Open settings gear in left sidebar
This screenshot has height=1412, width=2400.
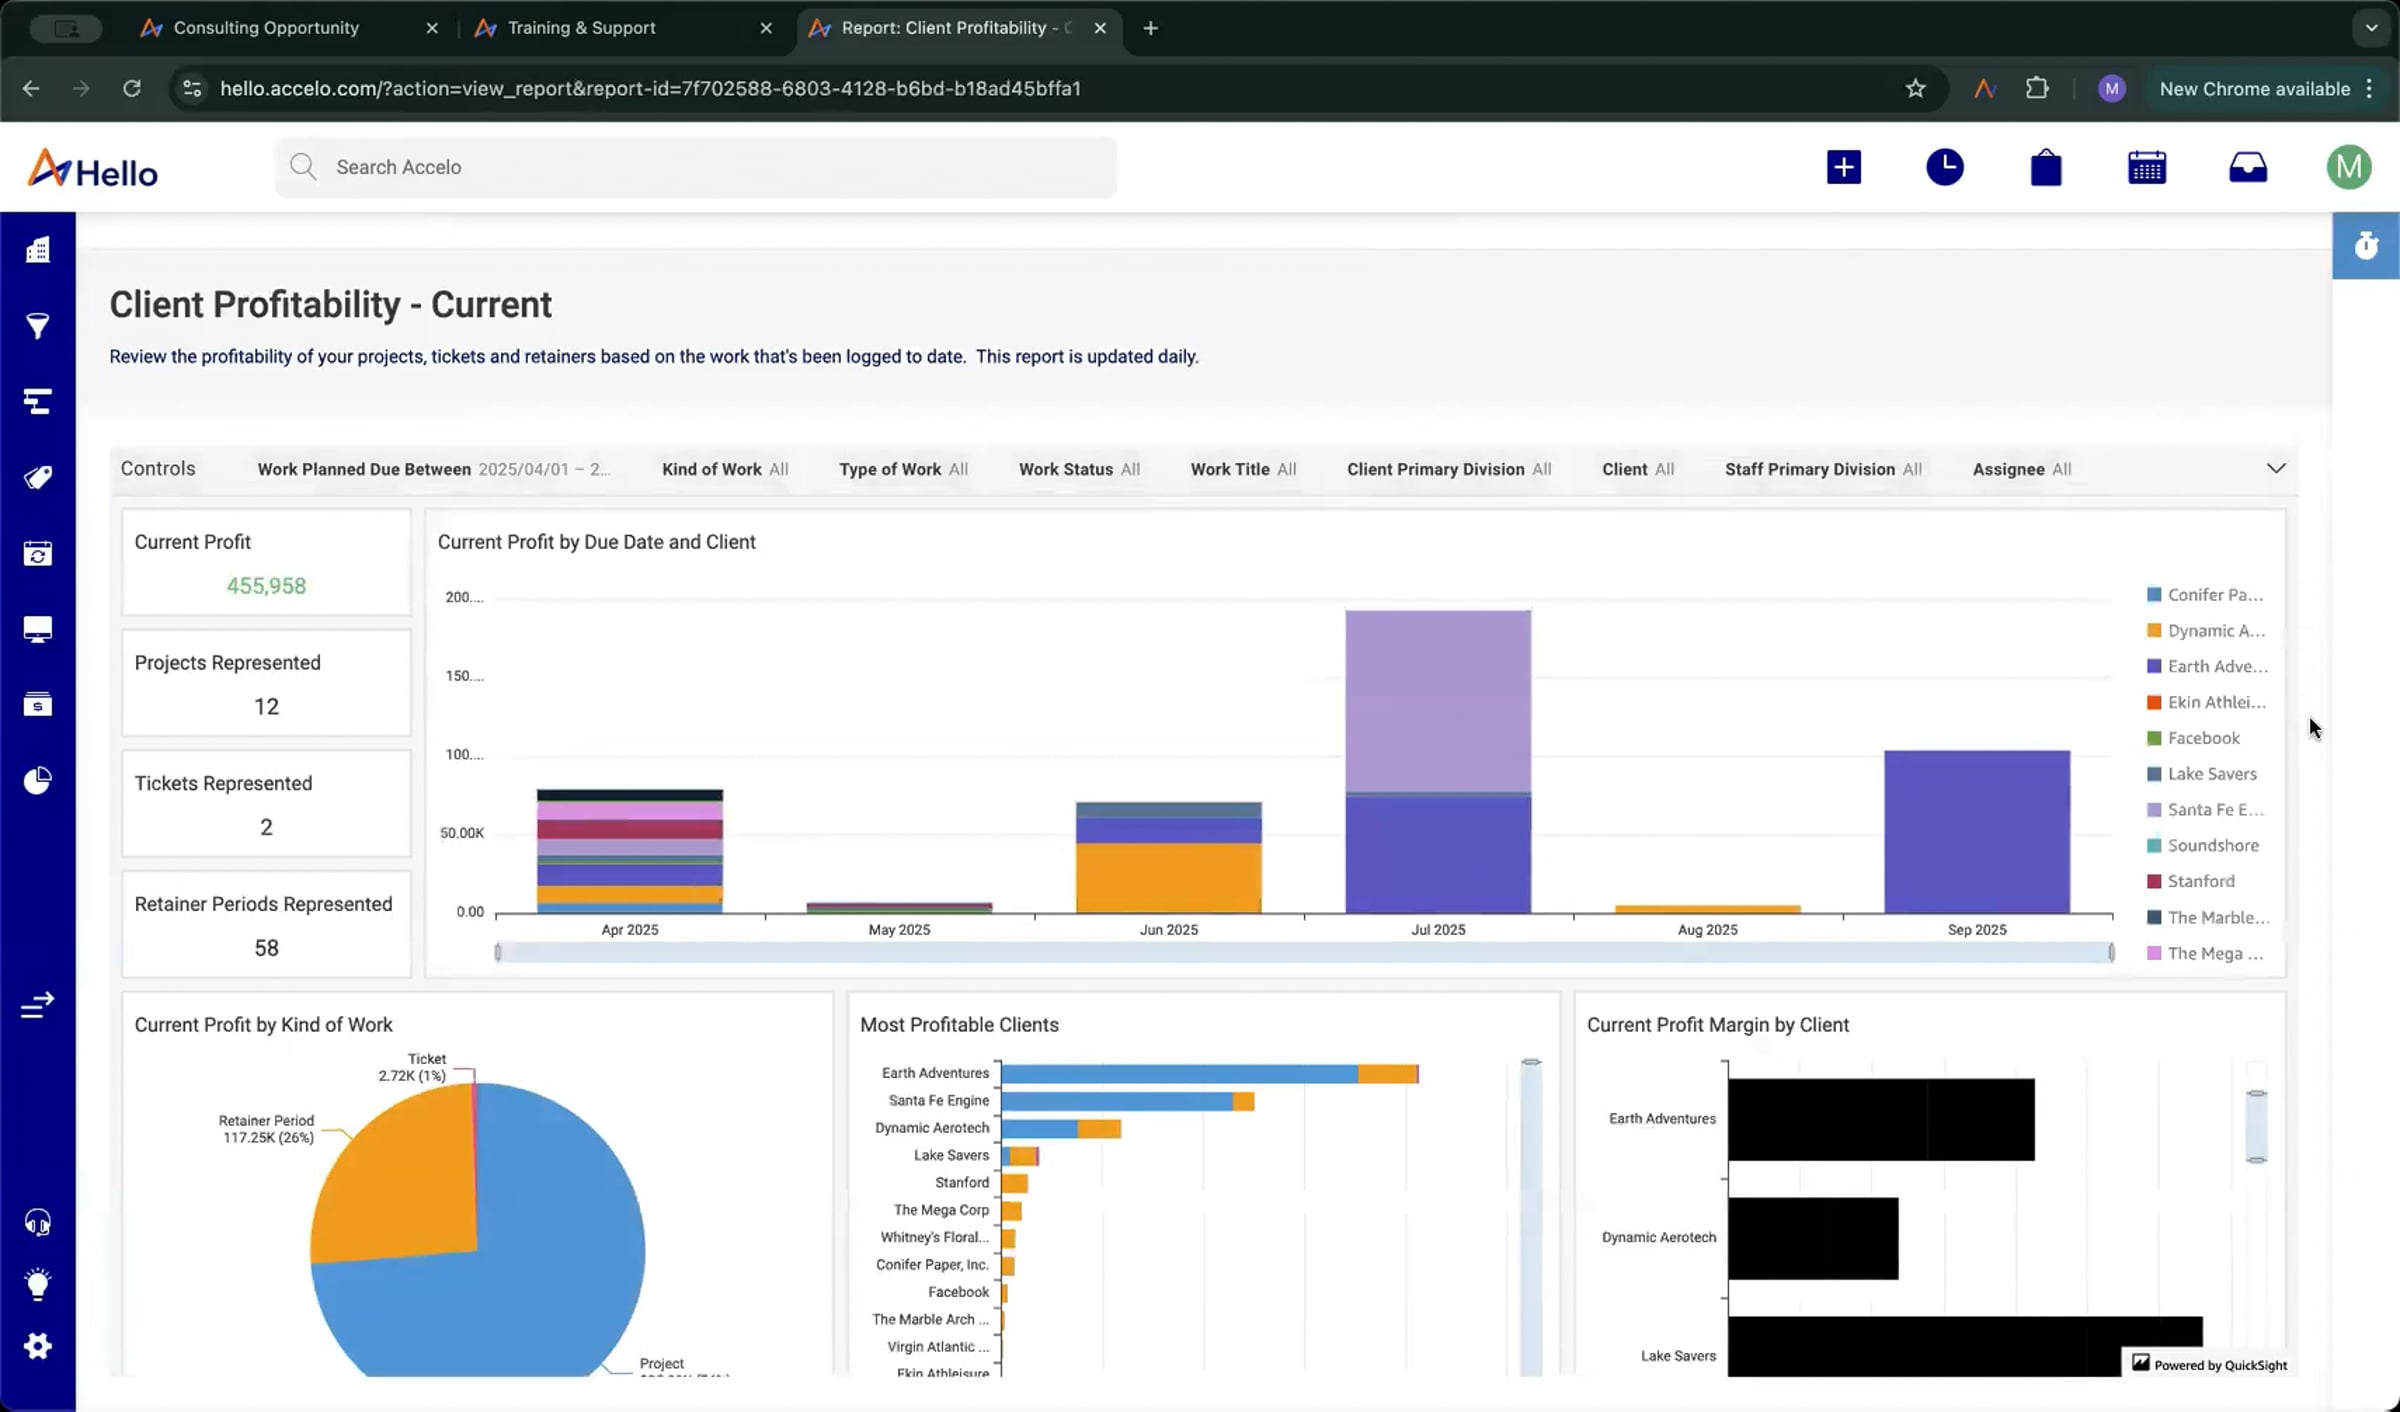[x=37, y=1346]
